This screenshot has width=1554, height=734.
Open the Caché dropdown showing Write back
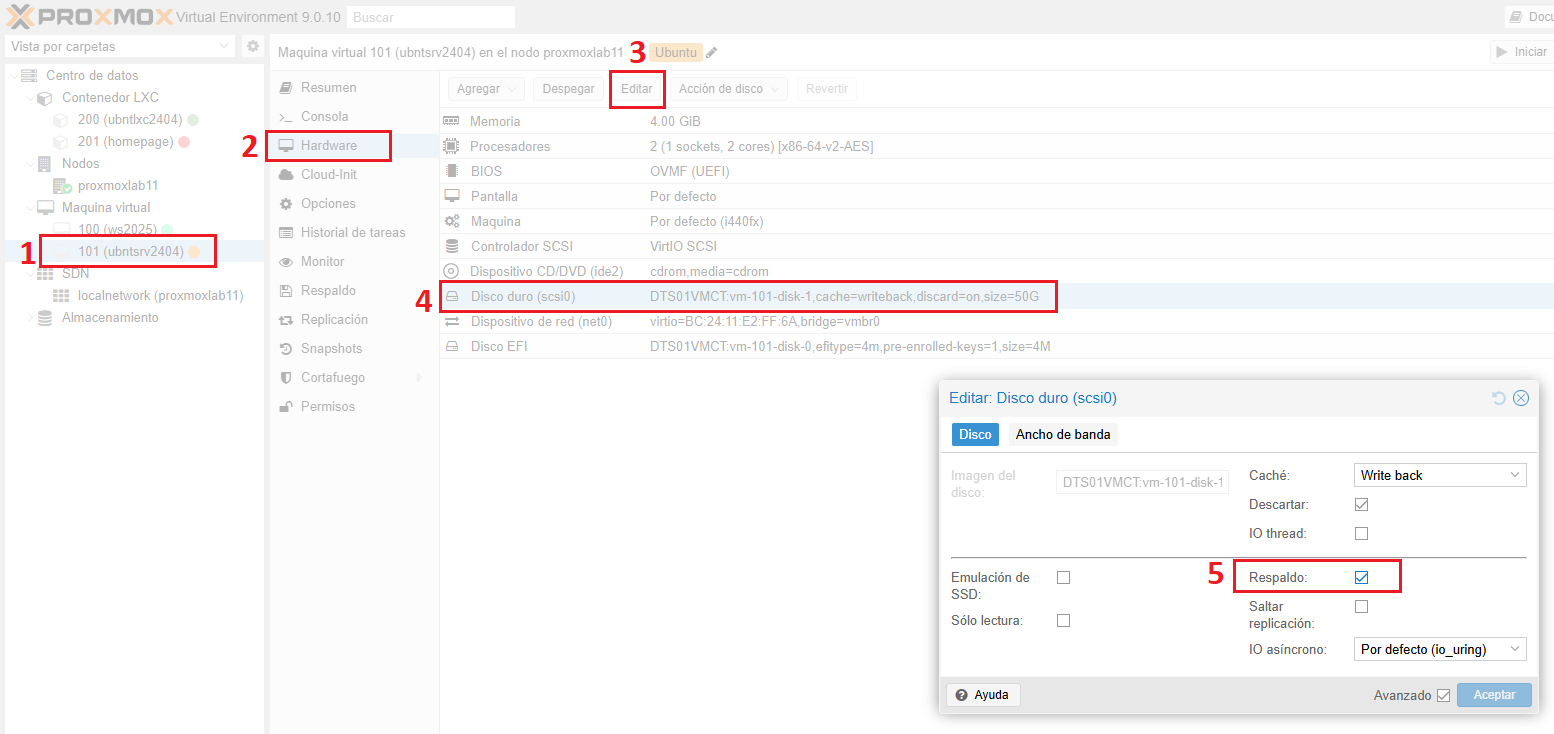click(x=1439, y=474)
